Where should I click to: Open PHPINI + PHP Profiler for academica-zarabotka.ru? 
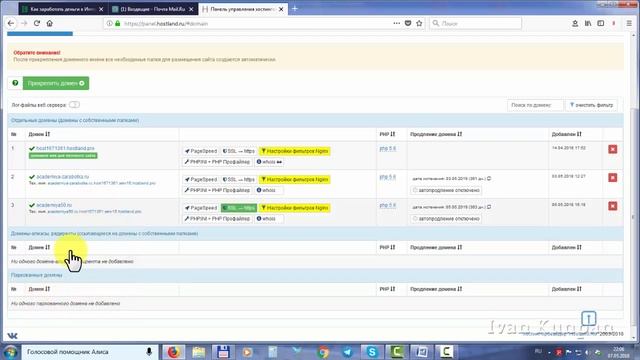click(217, 190)
